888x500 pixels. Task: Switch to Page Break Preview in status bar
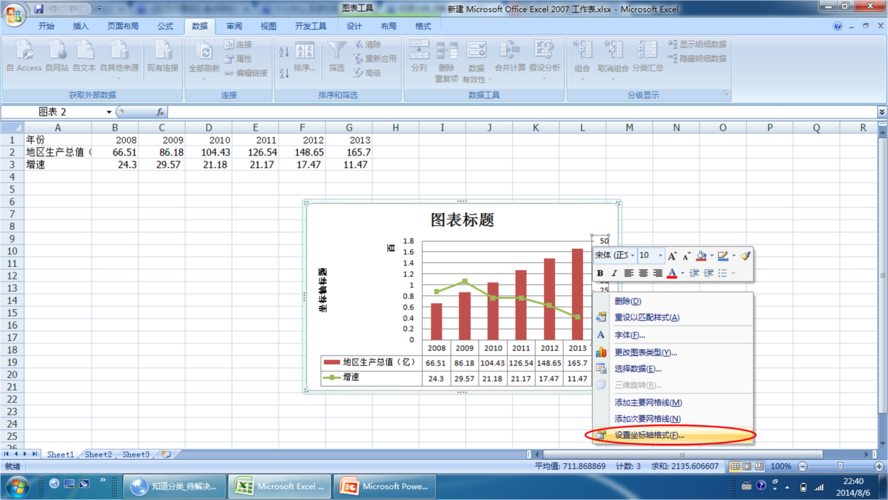(759, 467)
